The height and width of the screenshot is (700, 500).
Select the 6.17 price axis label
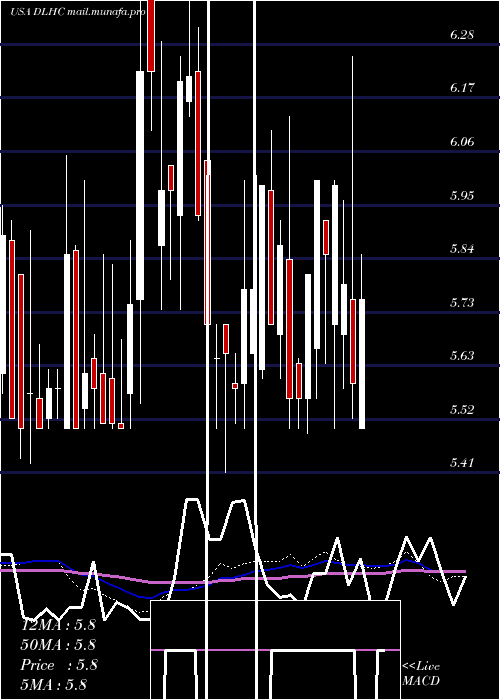click(462, 88)
